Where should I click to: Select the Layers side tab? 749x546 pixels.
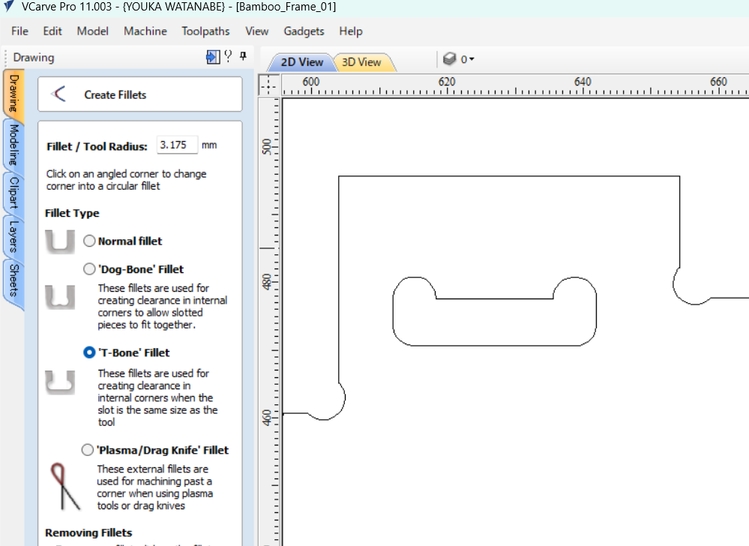point(13,236)
